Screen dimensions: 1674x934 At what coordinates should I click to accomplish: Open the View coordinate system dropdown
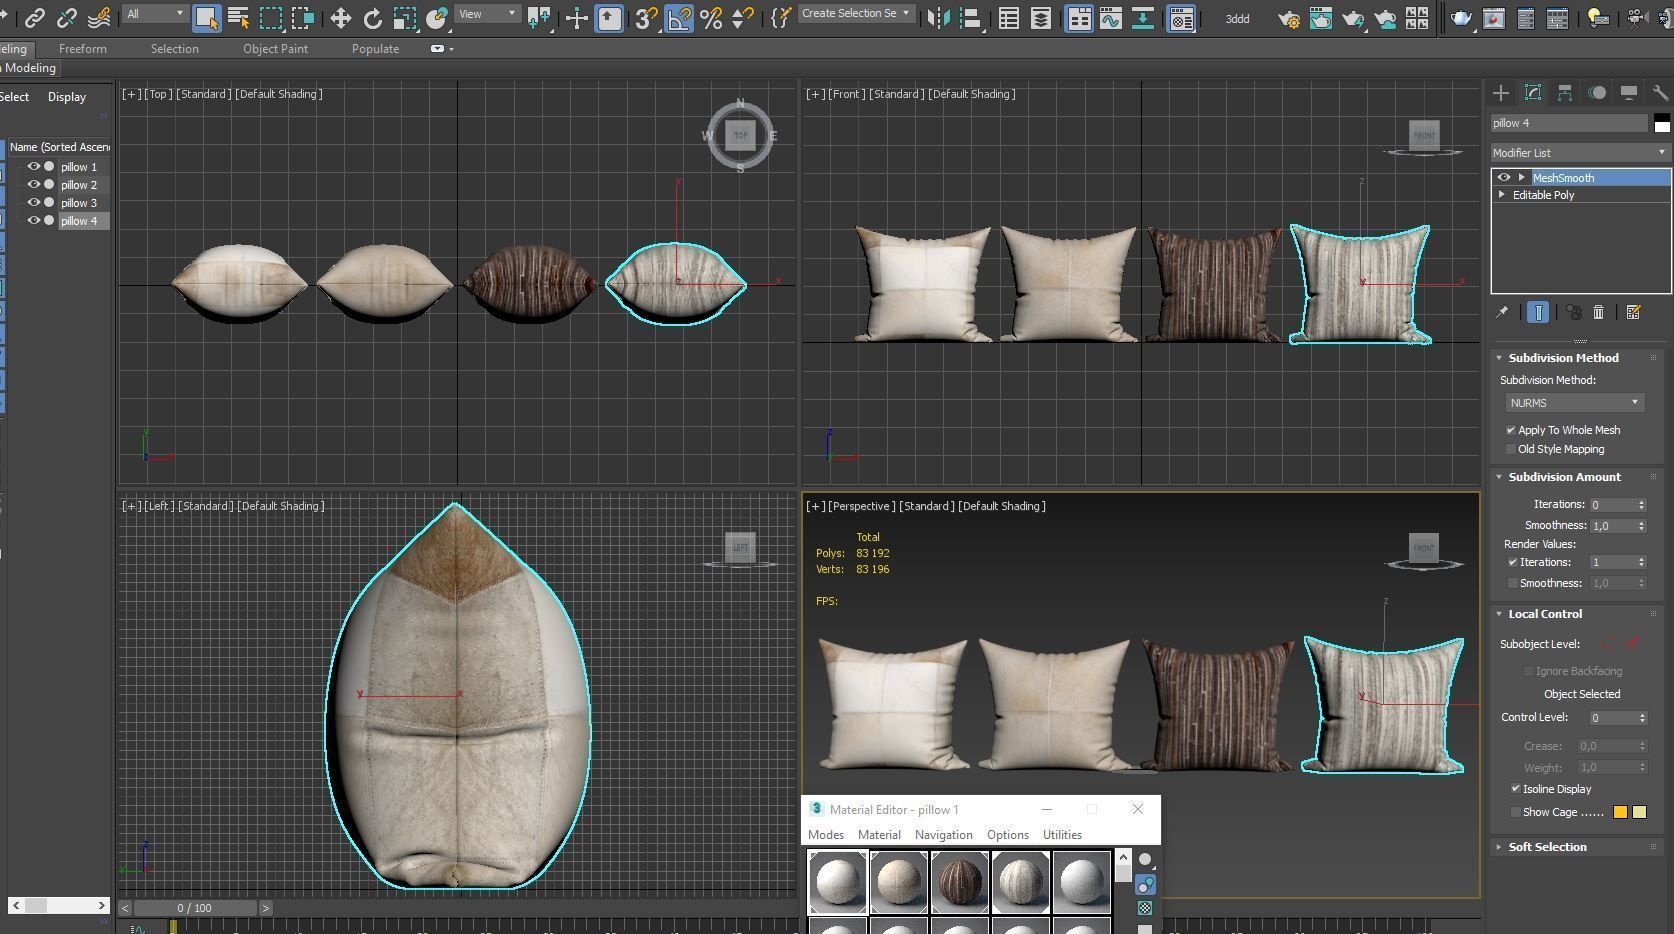(x=488, y=14)
